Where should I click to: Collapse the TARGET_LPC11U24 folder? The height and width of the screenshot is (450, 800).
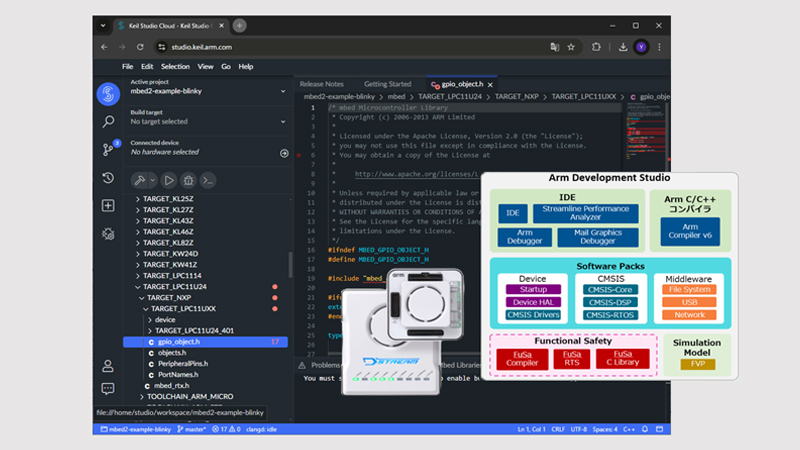175,286
